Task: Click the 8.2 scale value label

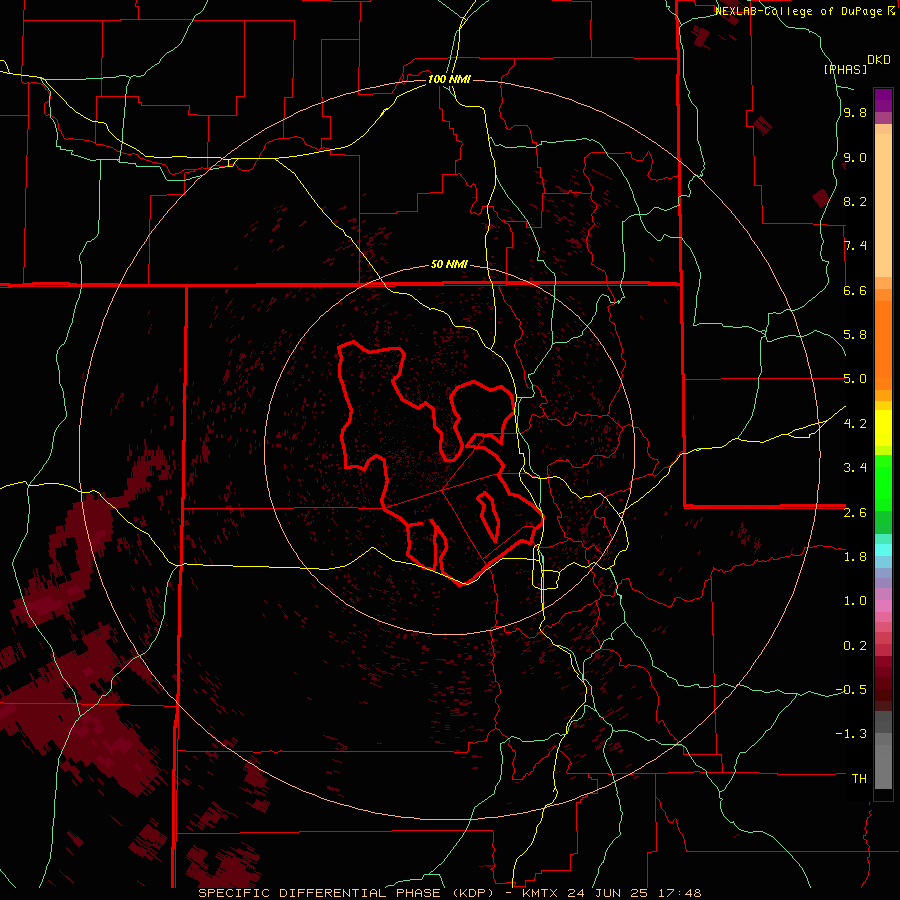Action: point(855,201)
